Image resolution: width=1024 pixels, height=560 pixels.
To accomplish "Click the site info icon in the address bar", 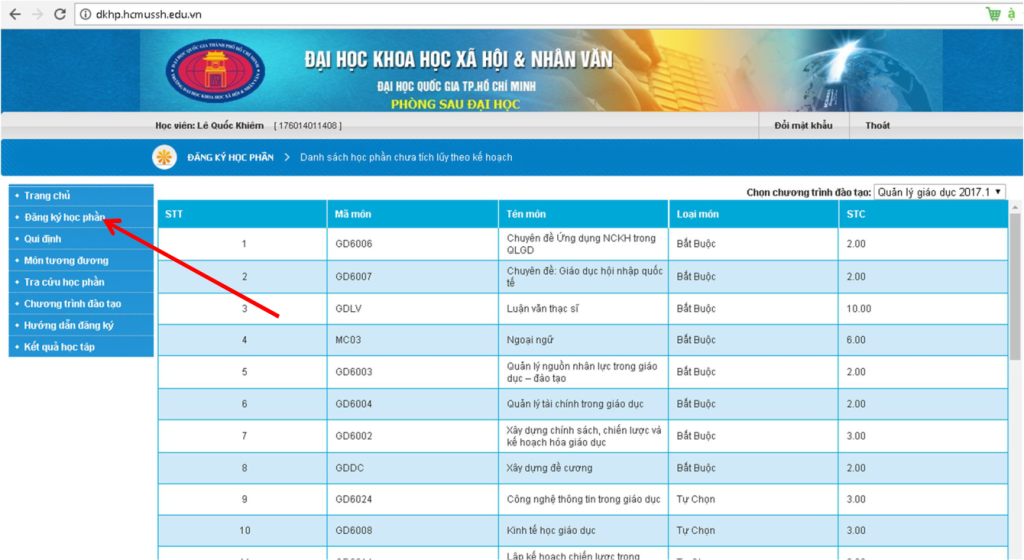I will coord(85,14).
